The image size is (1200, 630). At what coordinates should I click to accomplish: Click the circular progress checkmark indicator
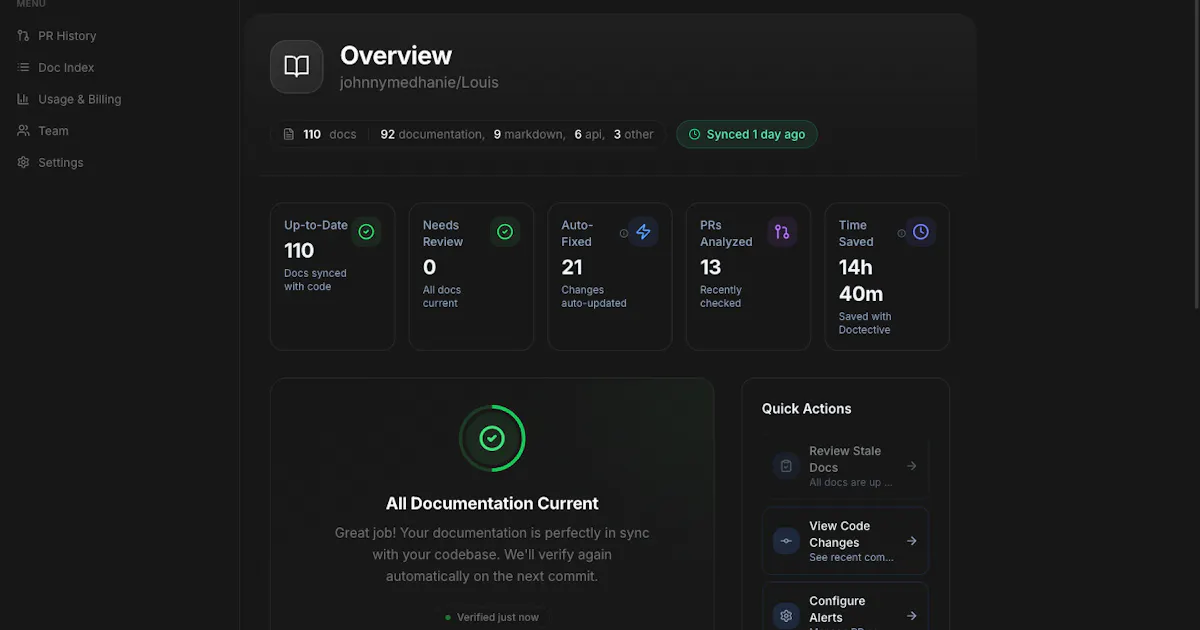(x=492, y=438)
